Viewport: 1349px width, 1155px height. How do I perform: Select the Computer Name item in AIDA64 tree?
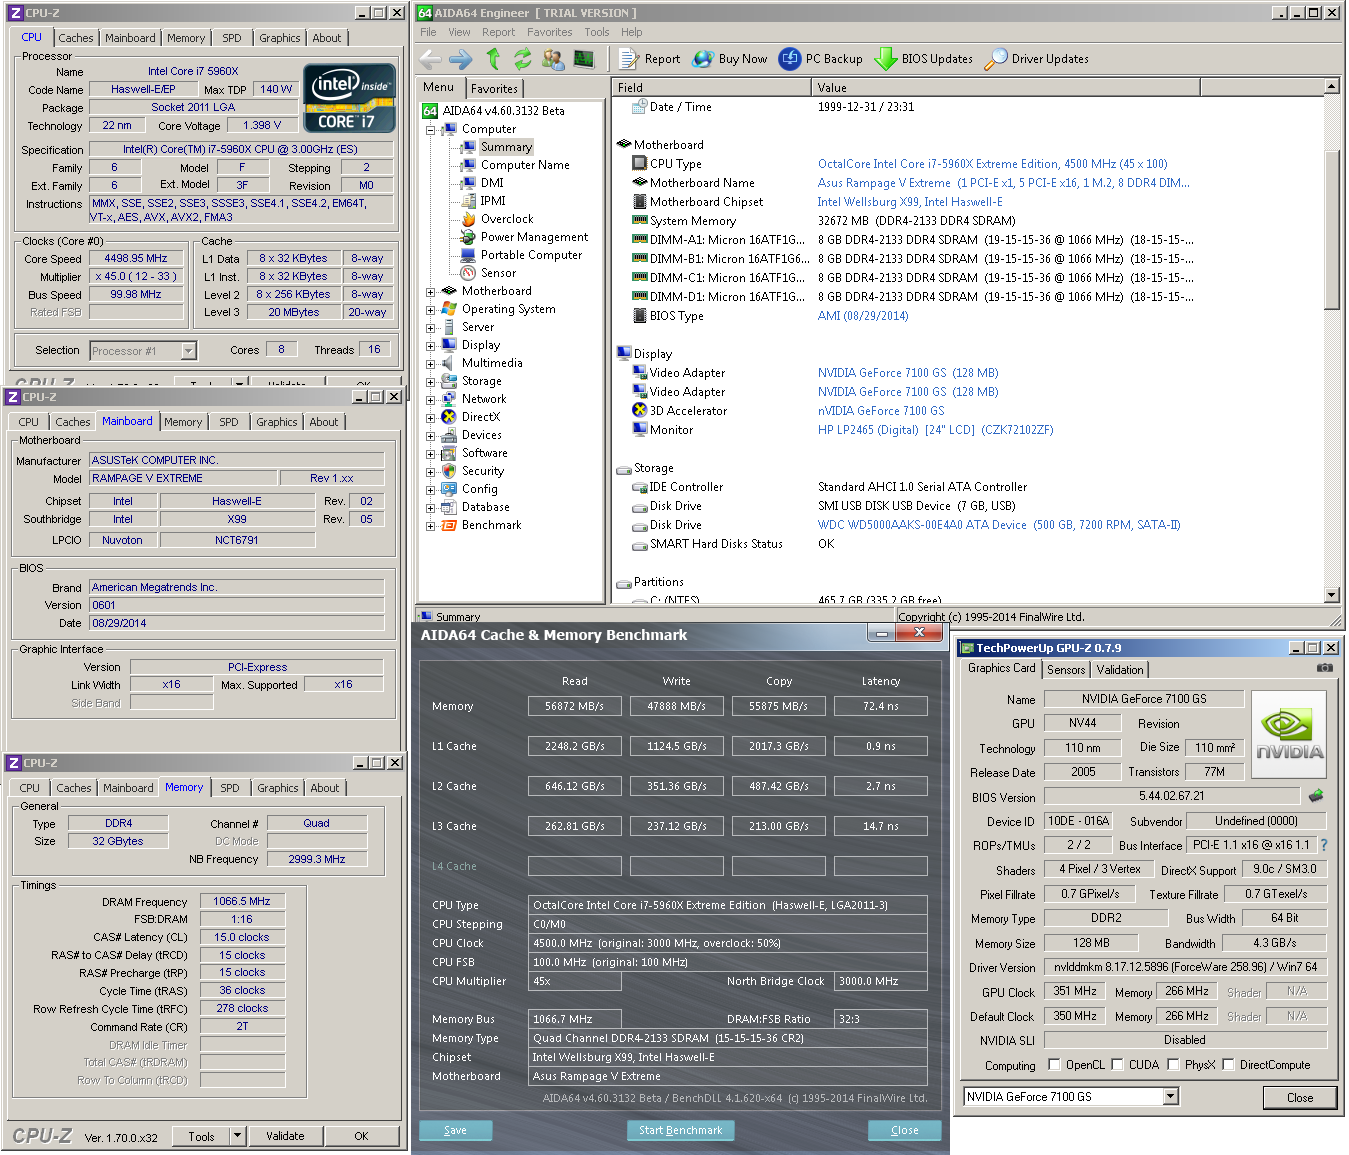[x=525, y=165]
